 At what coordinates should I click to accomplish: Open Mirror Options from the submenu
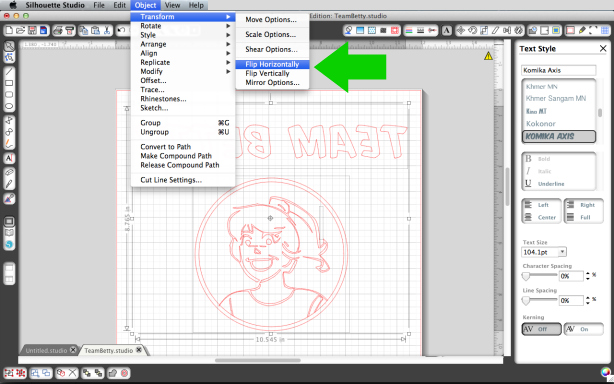pos(272,82)
